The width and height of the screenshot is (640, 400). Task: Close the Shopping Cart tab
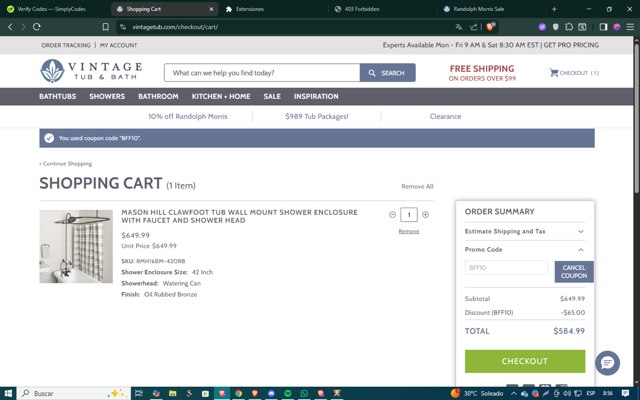[x=211, y=9]
